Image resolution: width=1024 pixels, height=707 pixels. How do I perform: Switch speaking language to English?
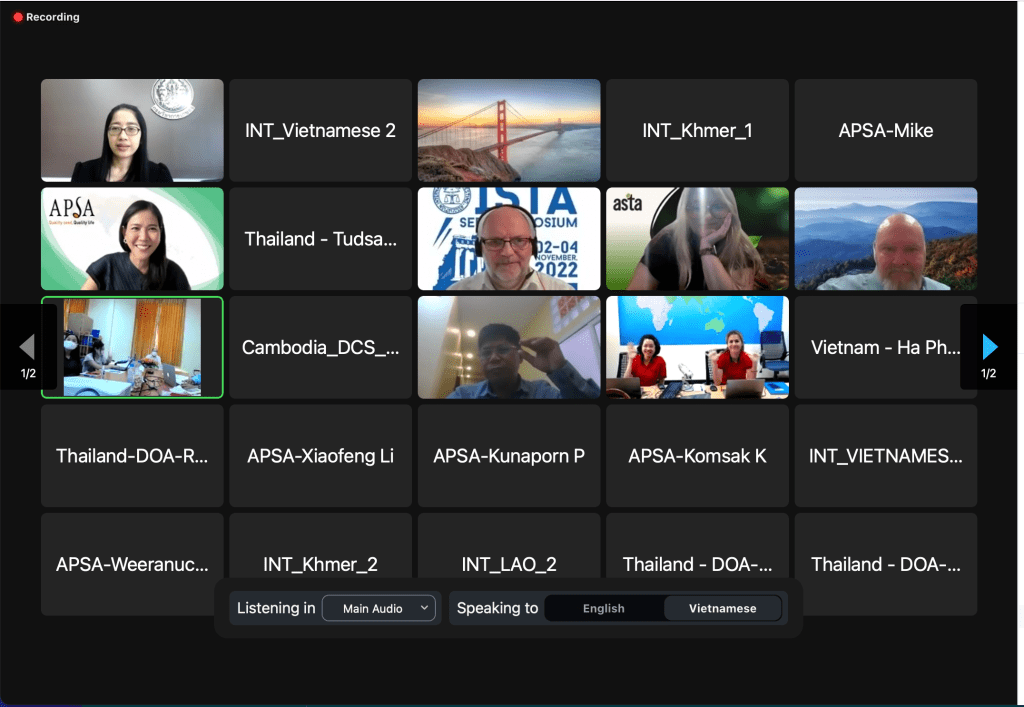click(604, 608)
